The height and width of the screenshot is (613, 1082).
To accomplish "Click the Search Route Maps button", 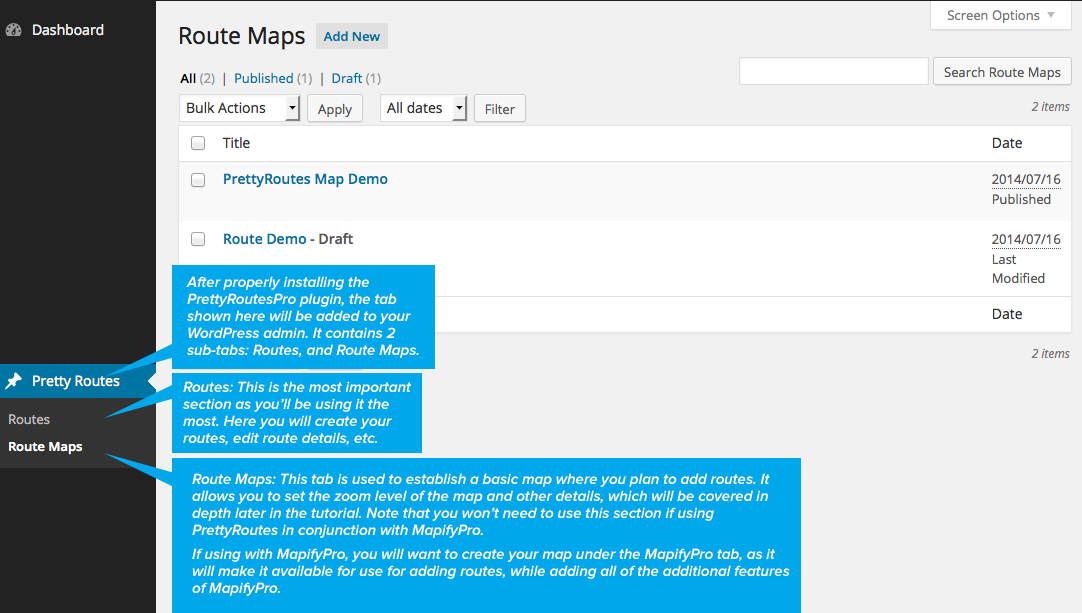I will coord(1002,72).
